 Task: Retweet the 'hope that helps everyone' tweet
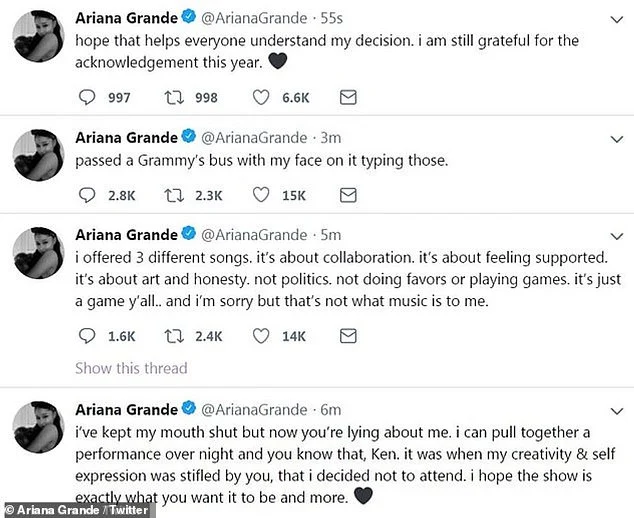point(176,97)
